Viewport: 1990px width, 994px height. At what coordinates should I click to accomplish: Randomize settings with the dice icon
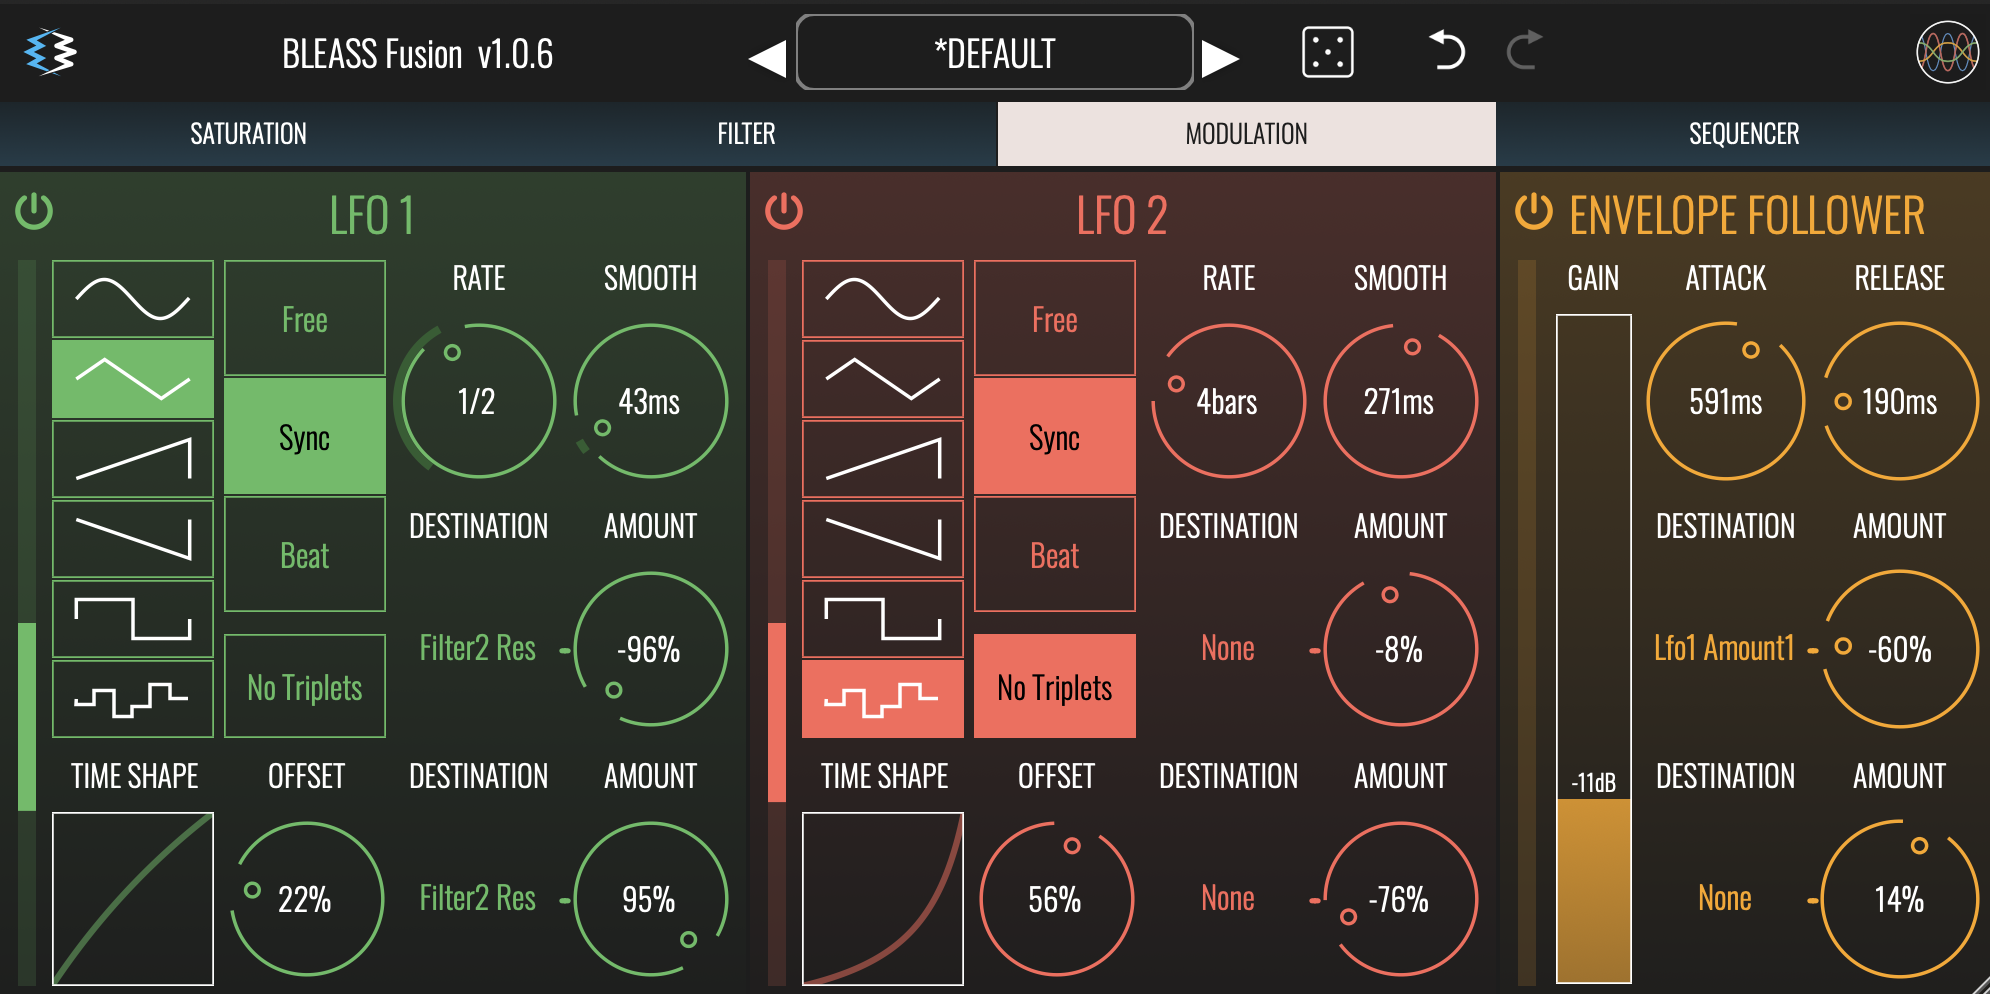pyautogui.click(x=1328, y=52)
